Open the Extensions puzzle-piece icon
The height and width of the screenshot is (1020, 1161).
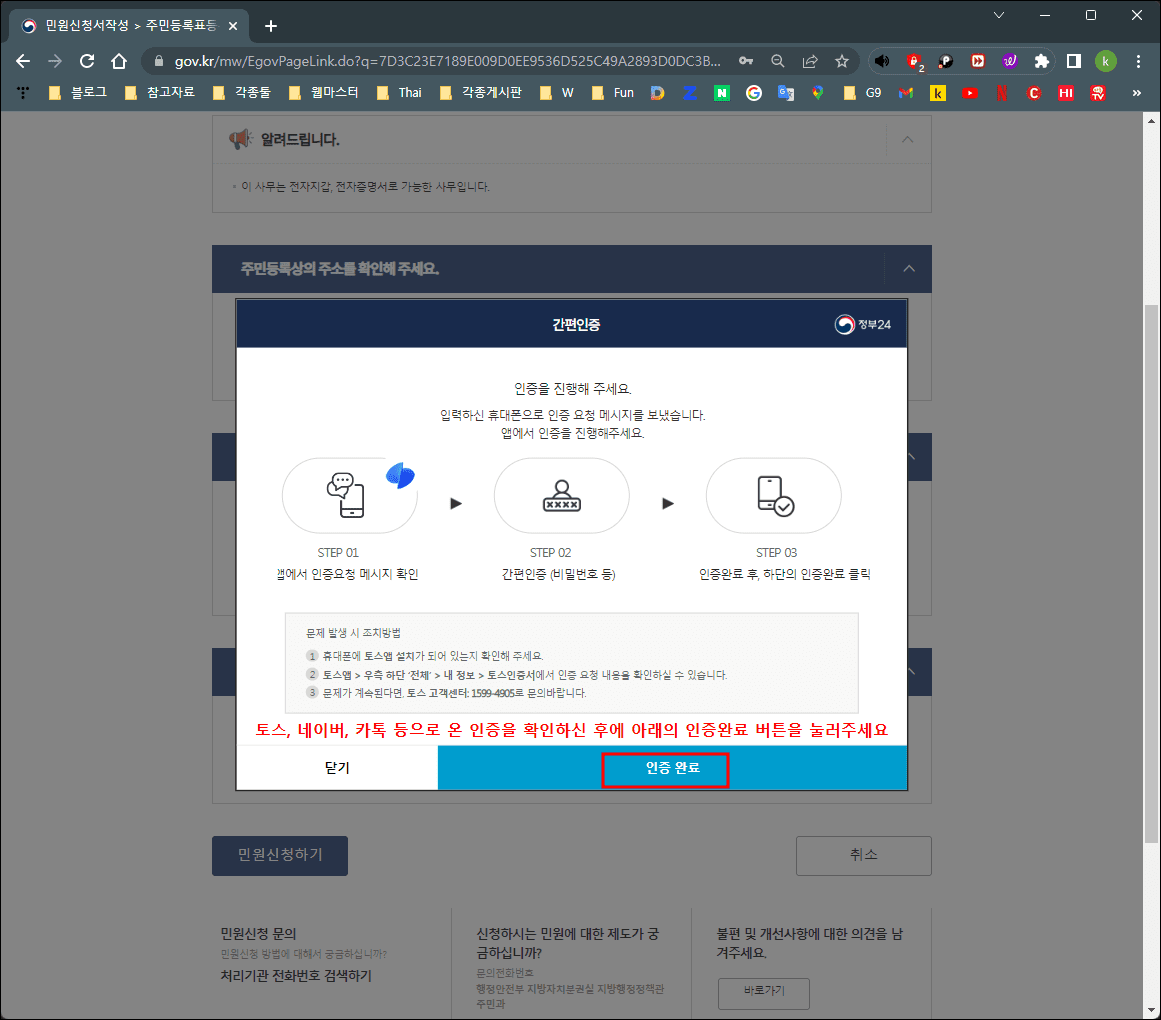pyautogui.click(x=1040, y=61)
